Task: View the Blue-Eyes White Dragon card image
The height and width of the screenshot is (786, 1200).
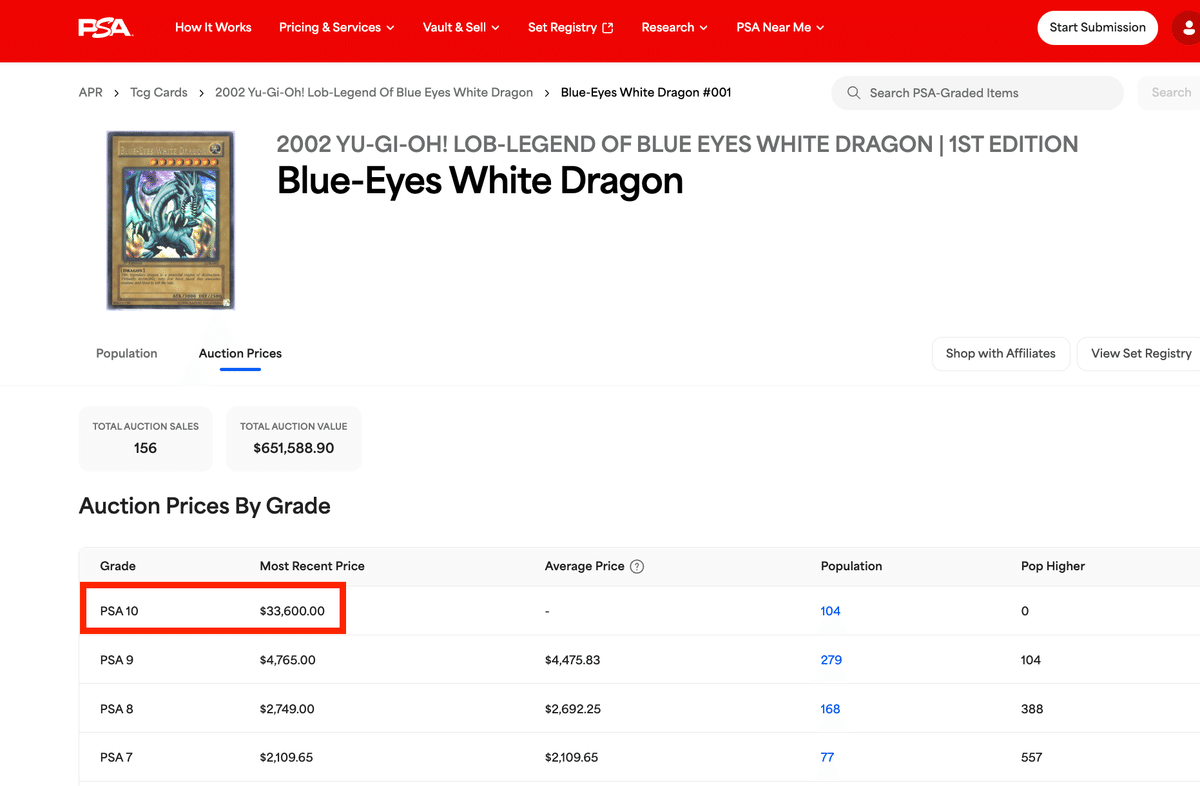Action: point(171,219)
